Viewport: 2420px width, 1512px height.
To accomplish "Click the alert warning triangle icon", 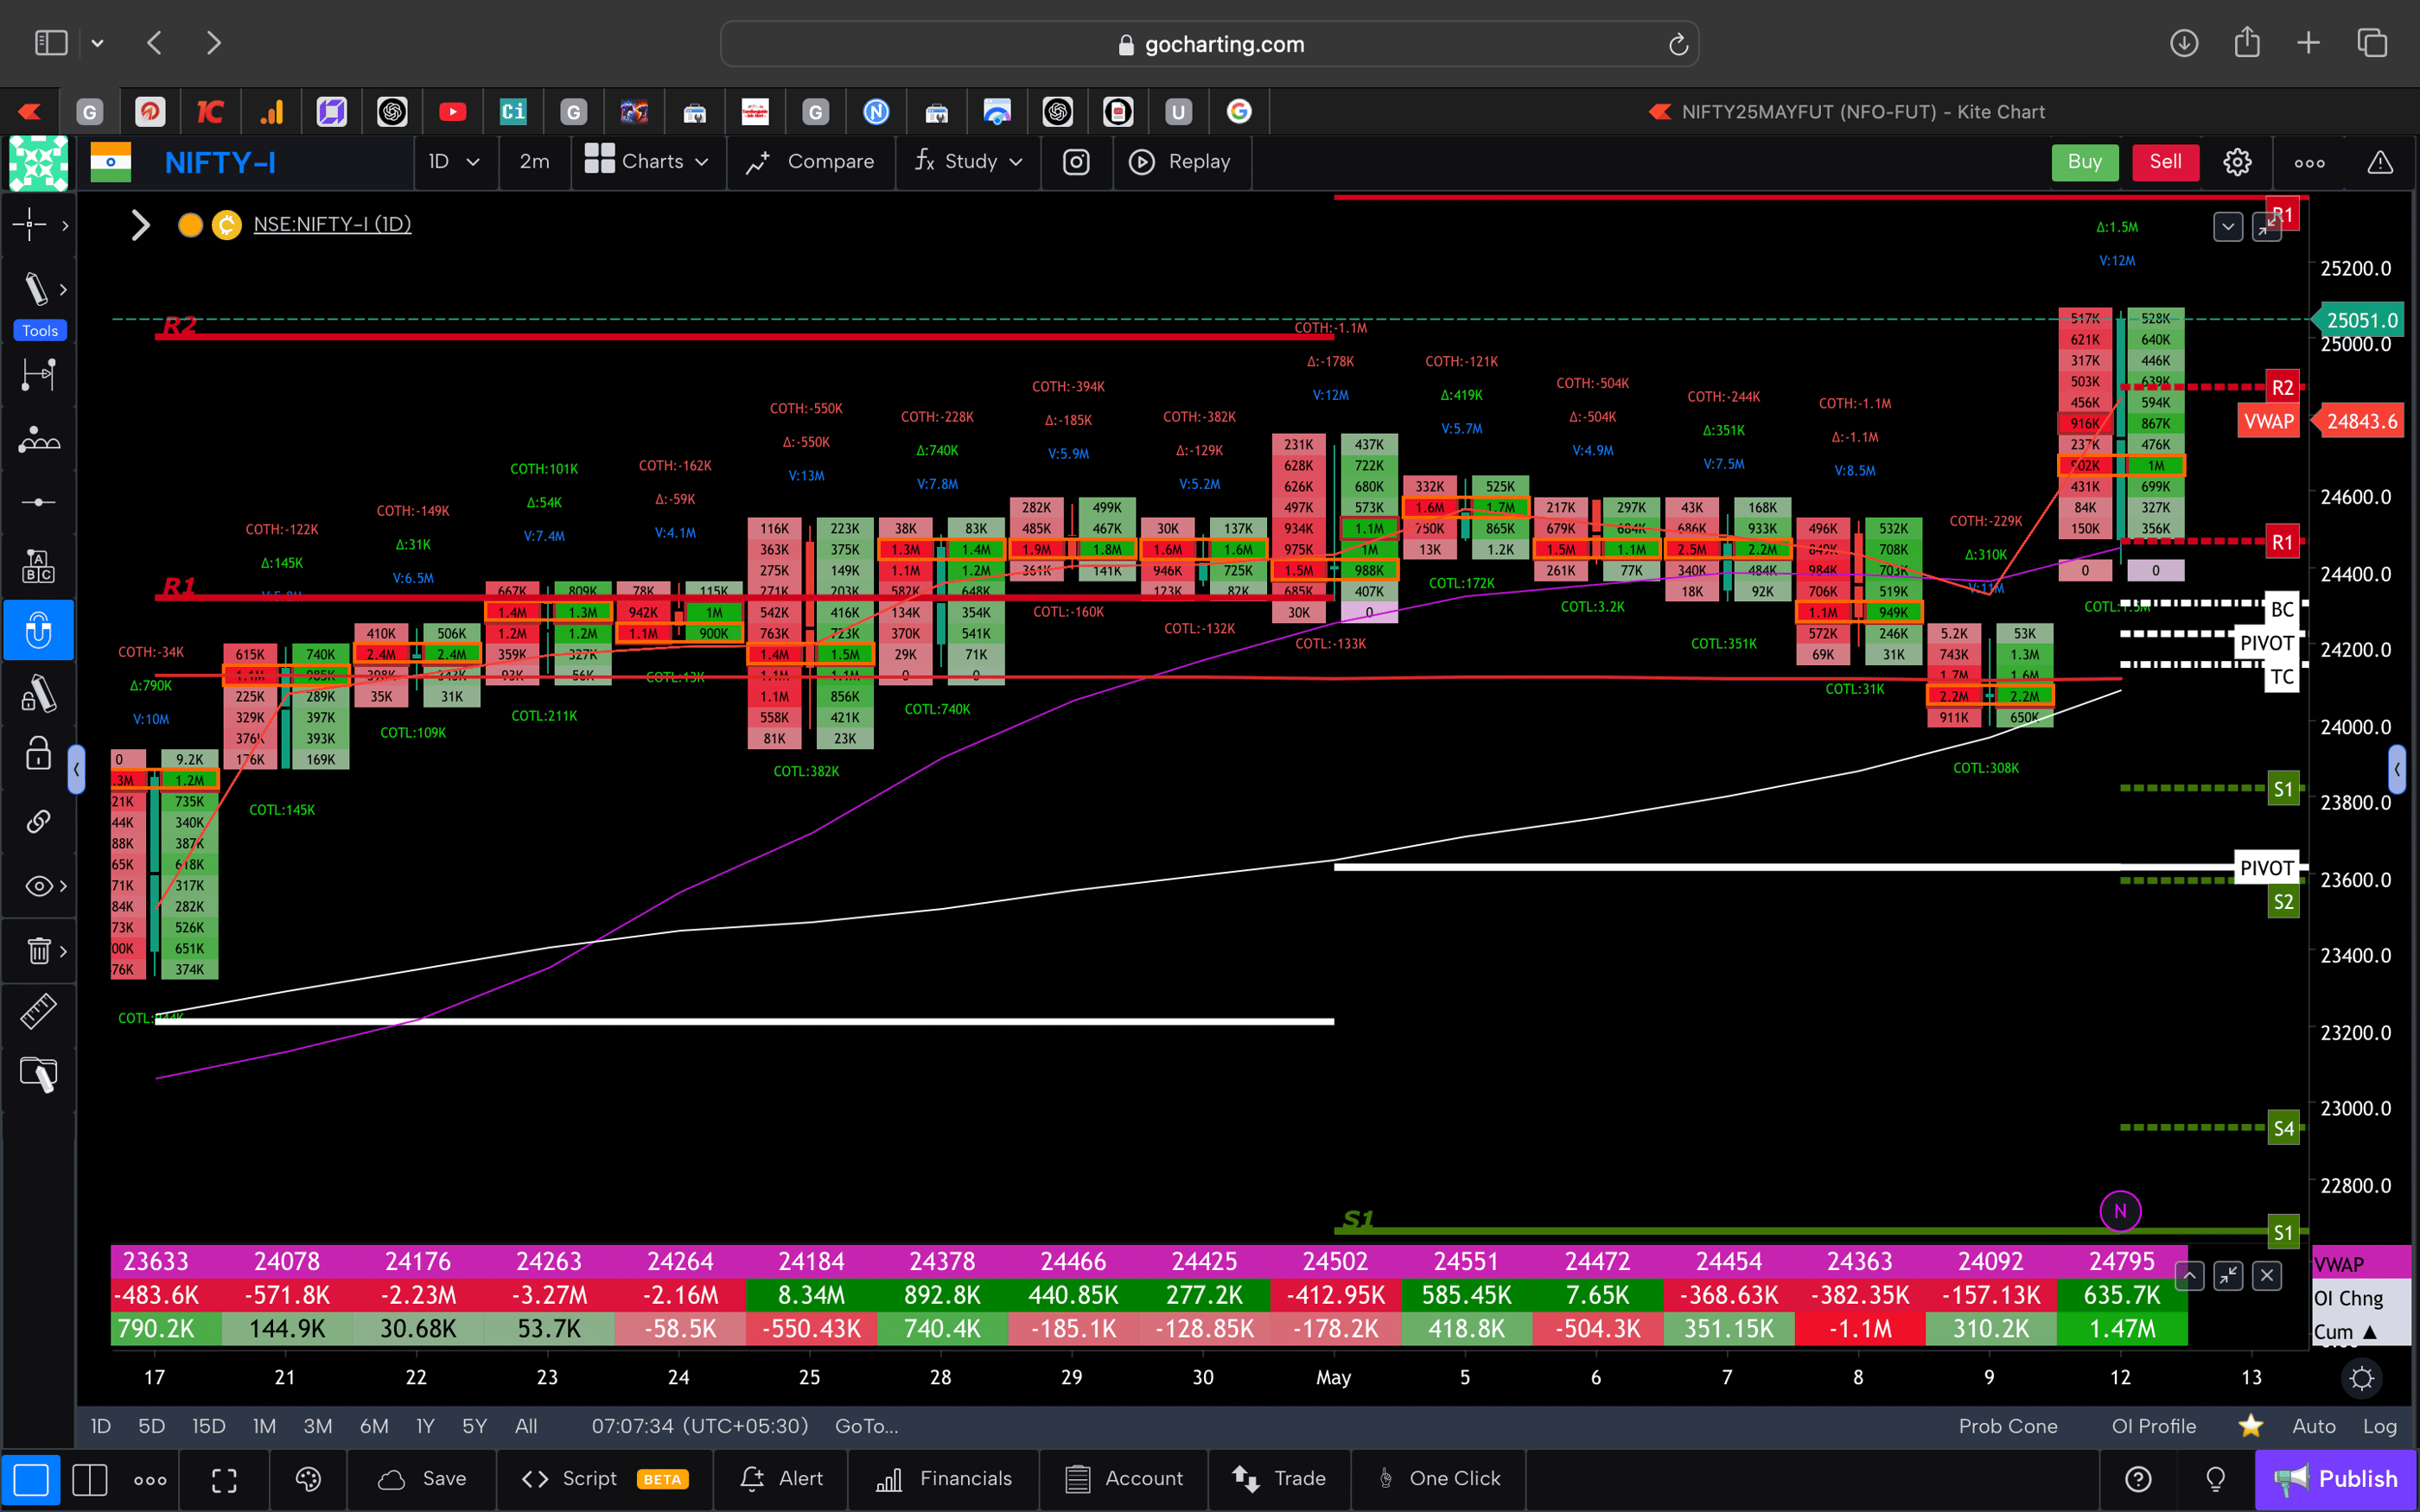I will click(x=2380, y=162).
